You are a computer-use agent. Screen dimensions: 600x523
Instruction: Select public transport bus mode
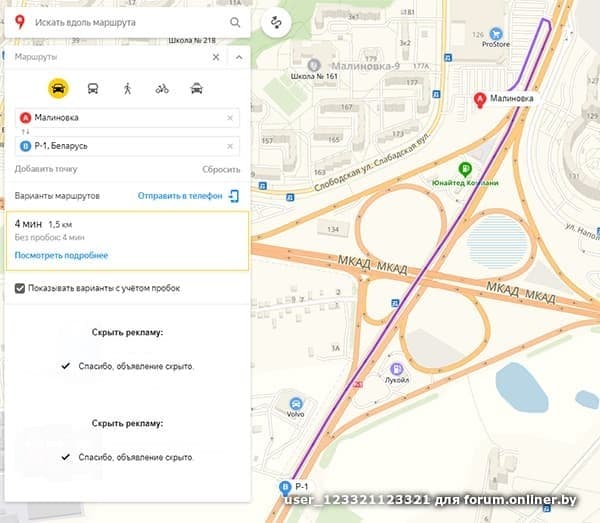coord(93,89)
